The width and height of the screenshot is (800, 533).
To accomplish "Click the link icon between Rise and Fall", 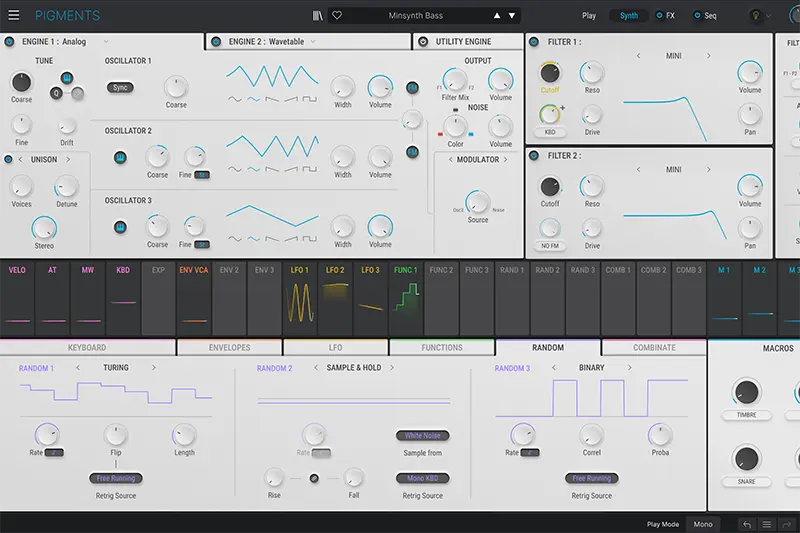I will point(313,478).
